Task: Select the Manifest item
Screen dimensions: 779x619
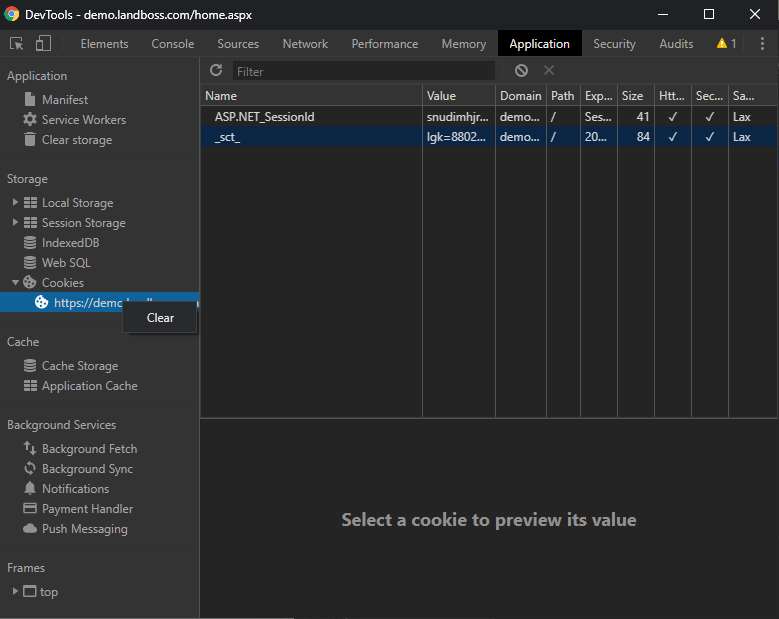Action: [x=65, y=99]
